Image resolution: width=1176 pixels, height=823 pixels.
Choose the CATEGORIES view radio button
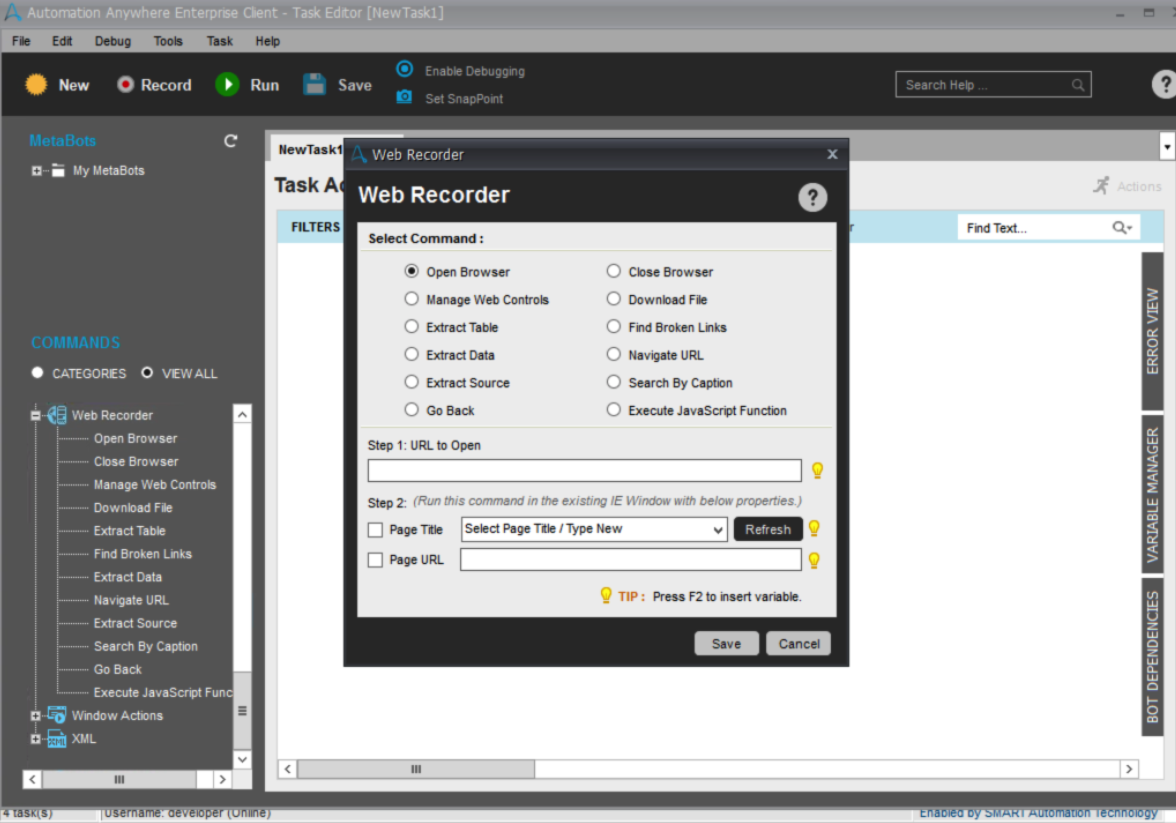click(x=37, y=373)
